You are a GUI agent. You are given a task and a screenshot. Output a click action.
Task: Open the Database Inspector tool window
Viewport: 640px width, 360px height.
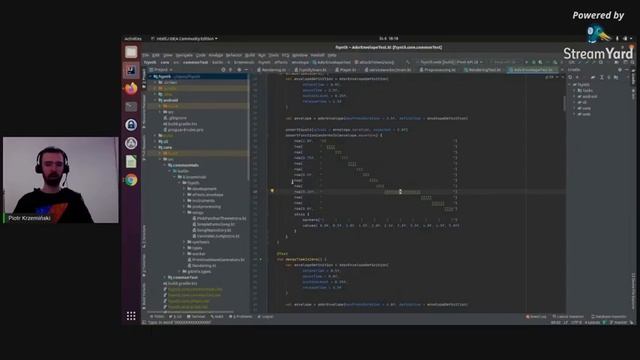609,316
